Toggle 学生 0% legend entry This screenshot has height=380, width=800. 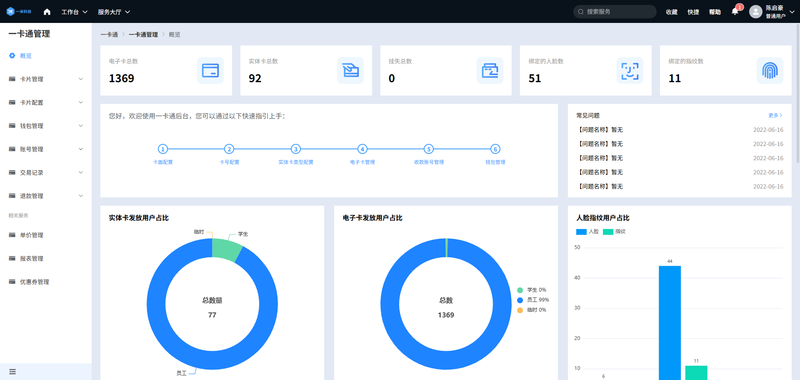(x=531, y=290)
